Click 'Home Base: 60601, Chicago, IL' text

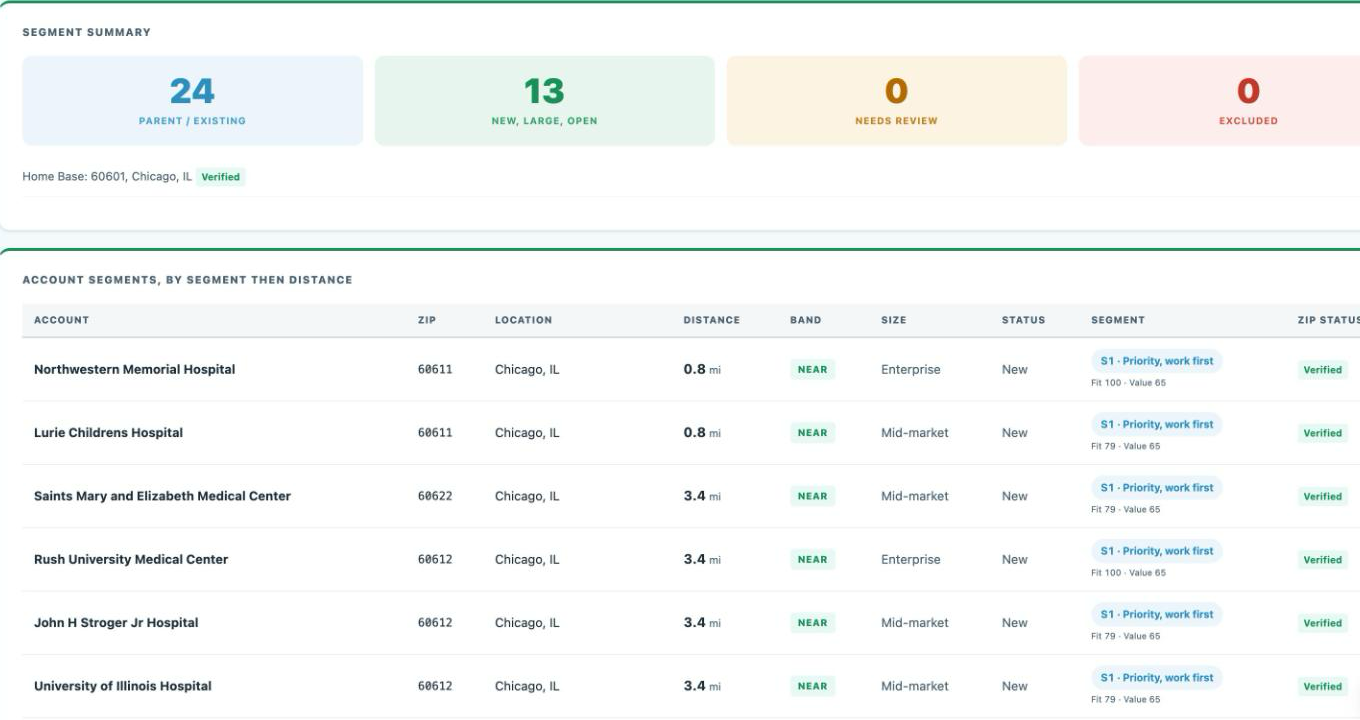tap(107, 177)
